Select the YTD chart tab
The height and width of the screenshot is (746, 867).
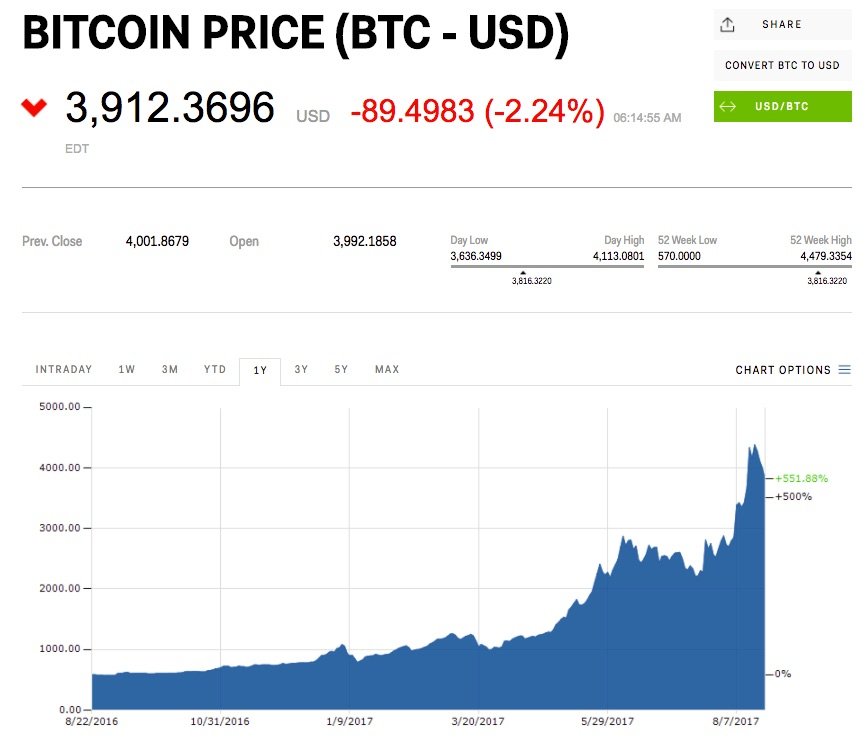(x=215, y=370)
